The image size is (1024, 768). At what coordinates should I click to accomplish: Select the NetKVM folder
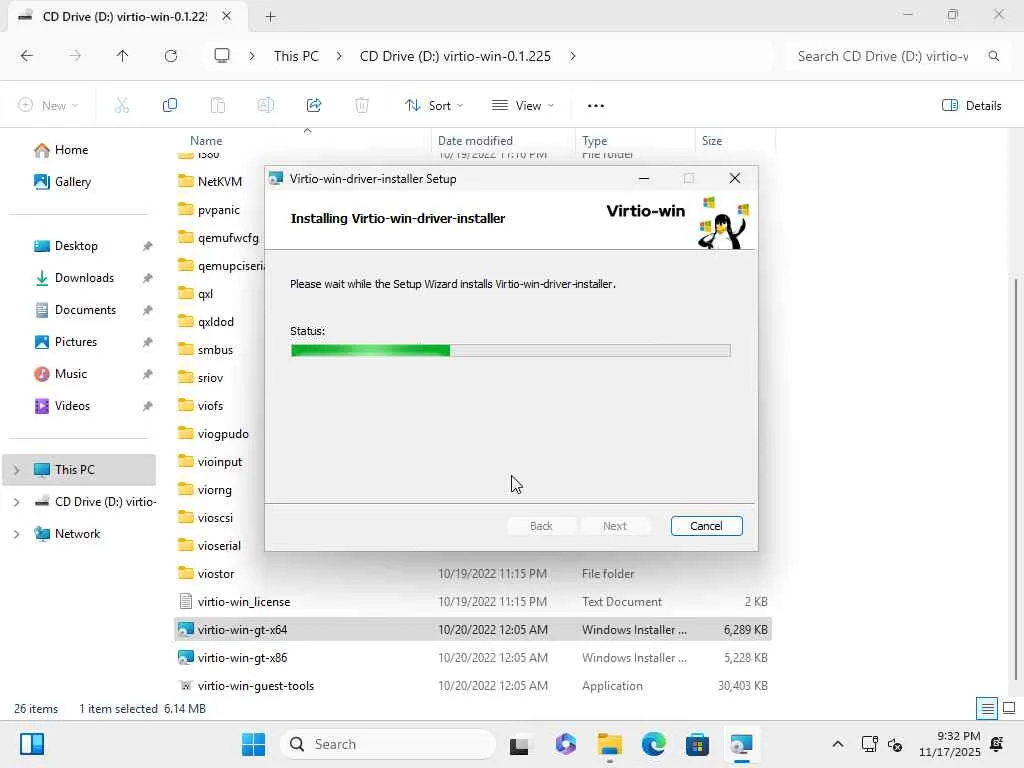[219, 182]
